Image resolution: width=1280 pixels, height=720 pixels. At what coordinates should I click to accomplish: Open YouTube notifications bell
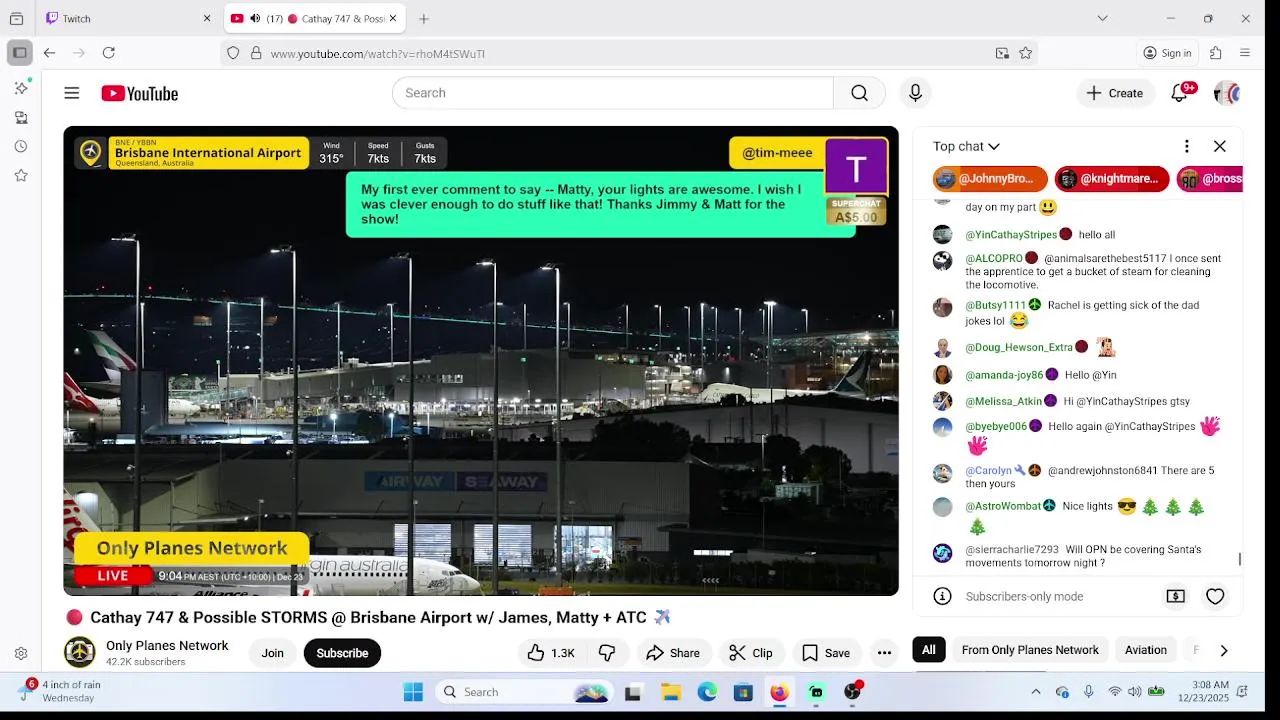(1180, 93)
